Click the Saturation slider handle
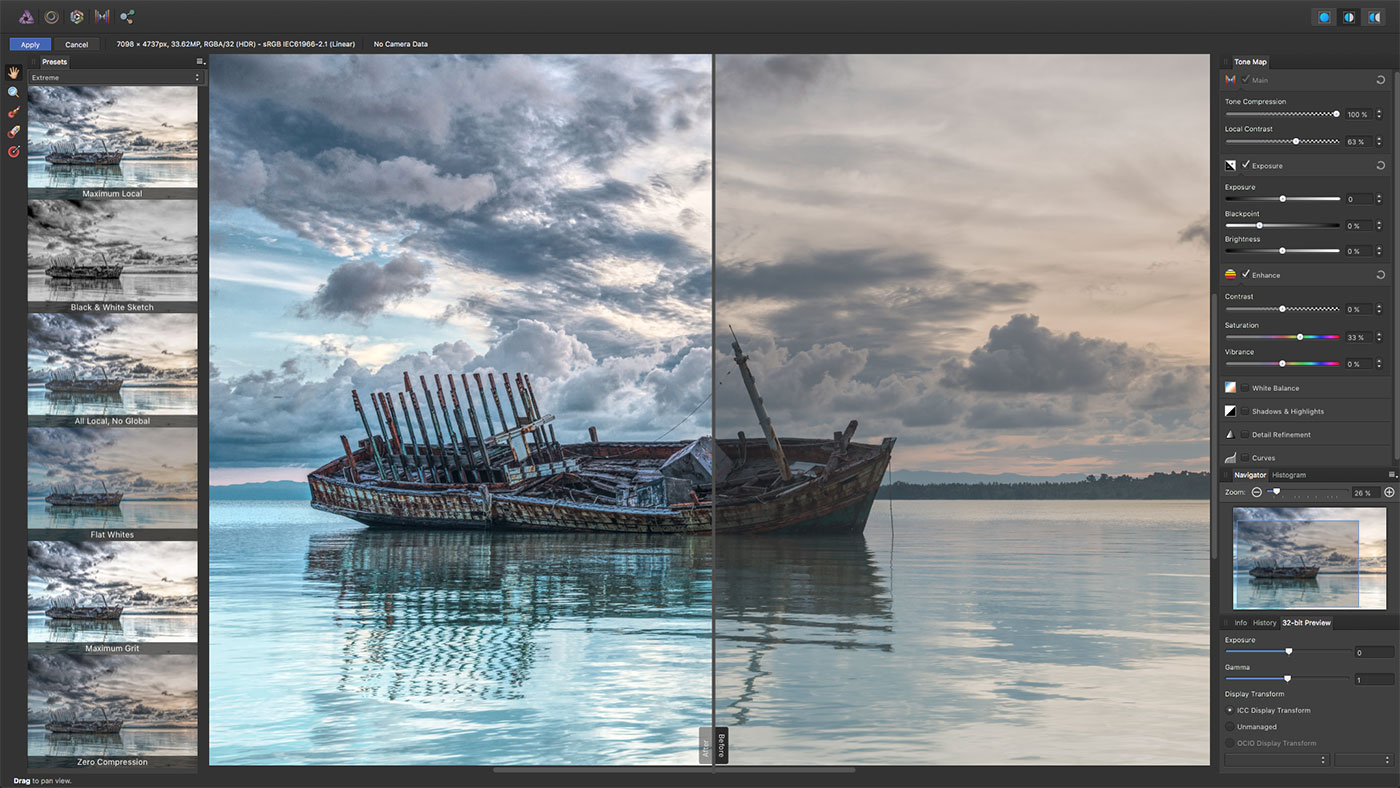This screenshot has height=788, width=1400. coord(1300,337)
